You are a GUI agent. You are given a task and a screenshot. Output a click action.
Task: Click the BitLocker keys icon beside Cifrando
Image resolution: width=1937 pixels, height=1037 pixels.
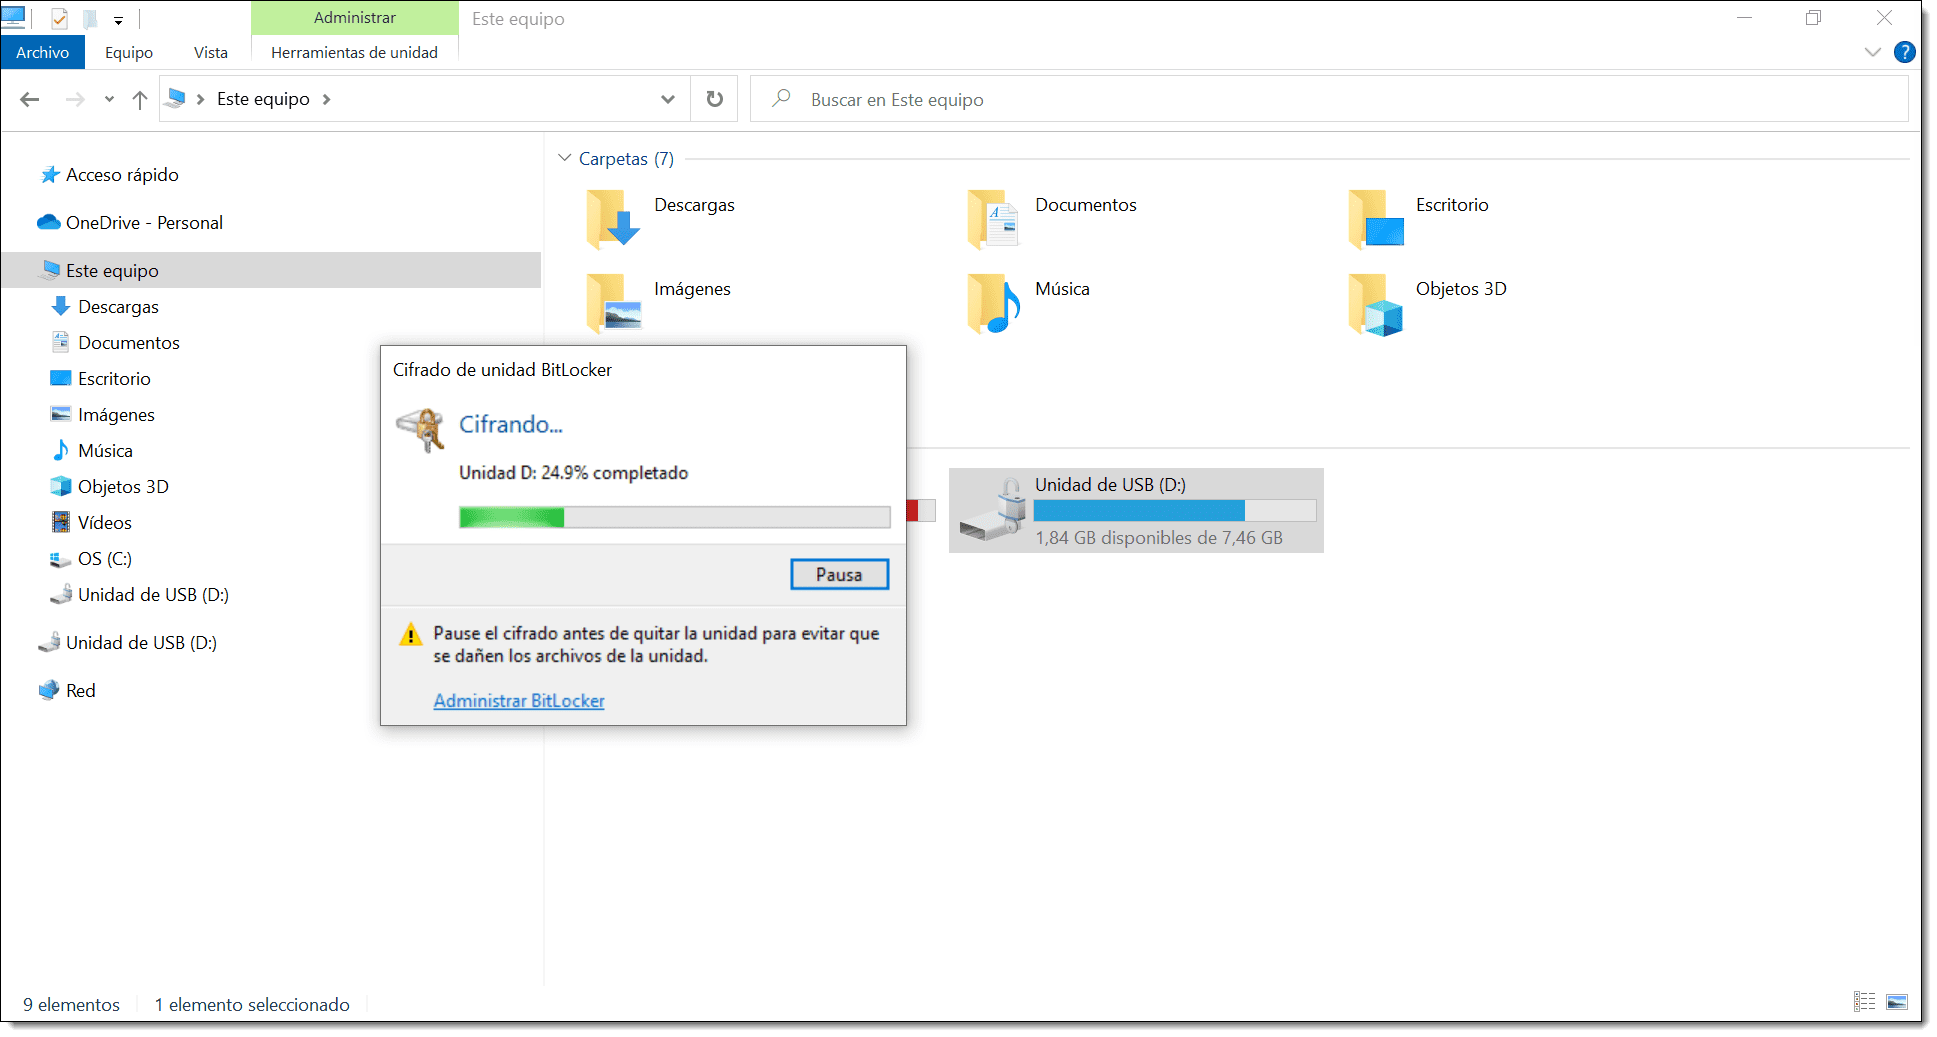pyautogui.click(x=422, y=430)
